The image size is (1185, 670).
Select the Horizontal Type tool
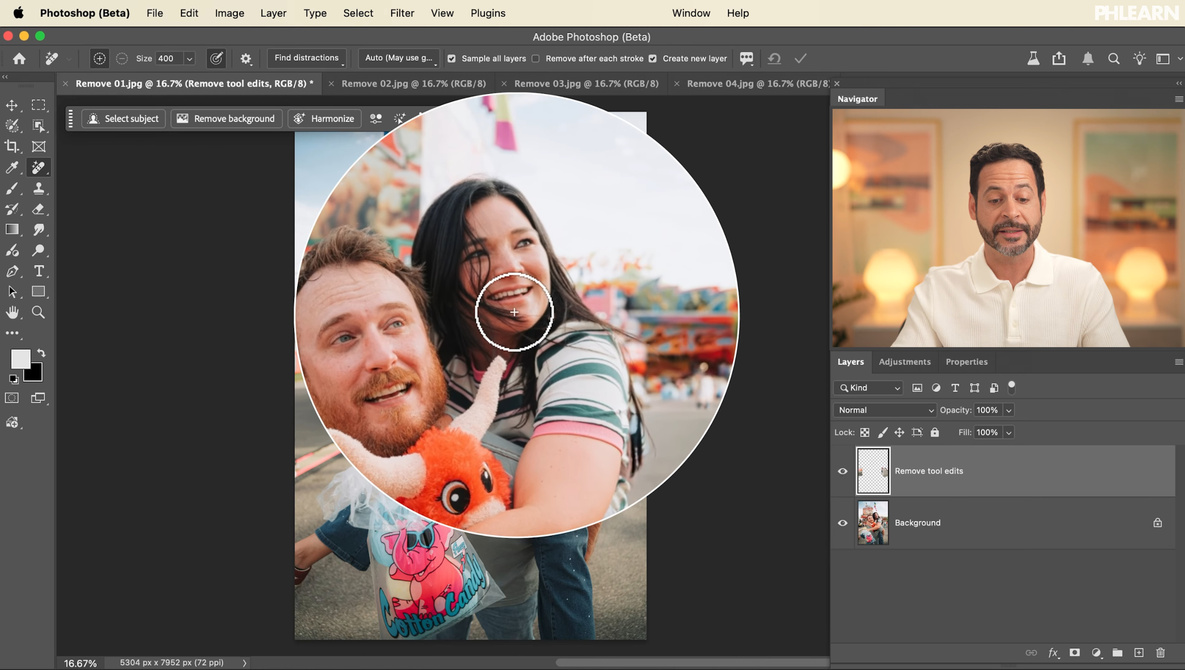[x=38, y=271]
